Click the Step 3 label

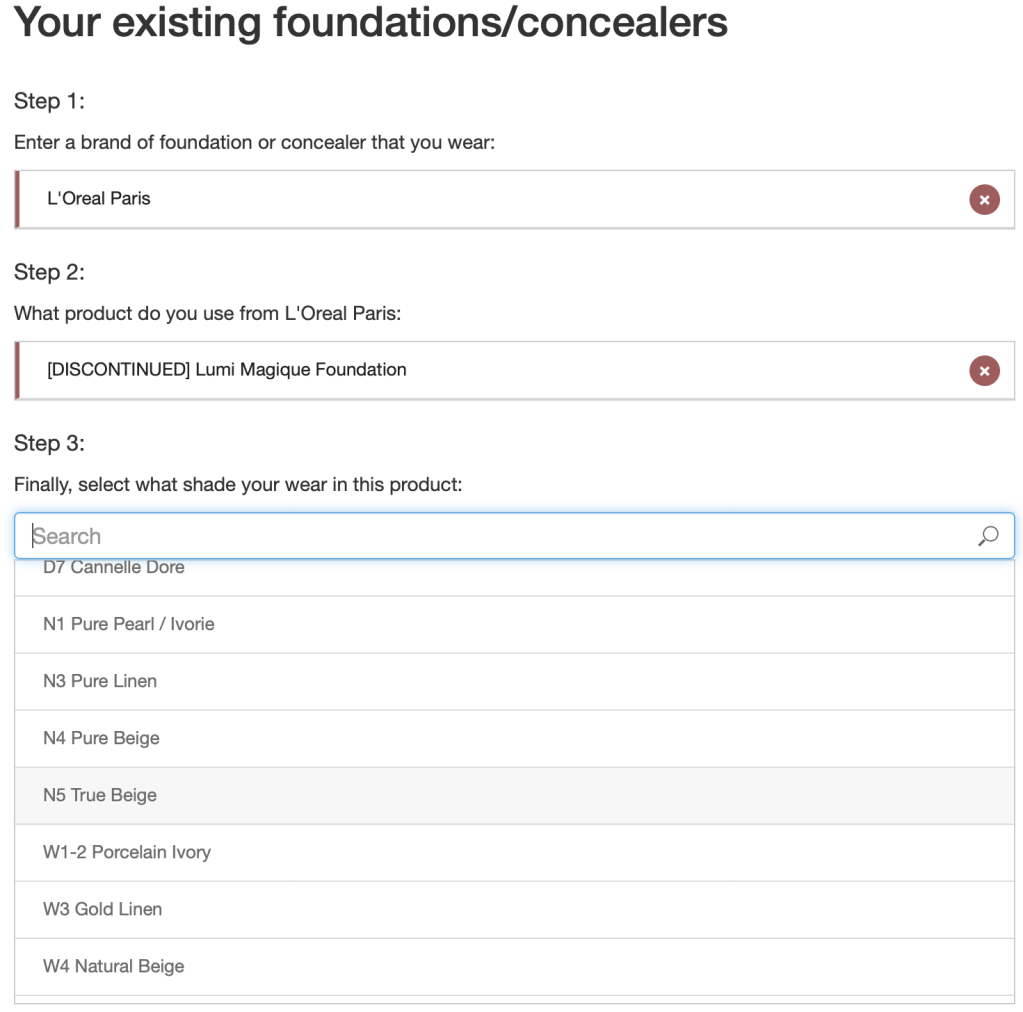tap(49, 443)
